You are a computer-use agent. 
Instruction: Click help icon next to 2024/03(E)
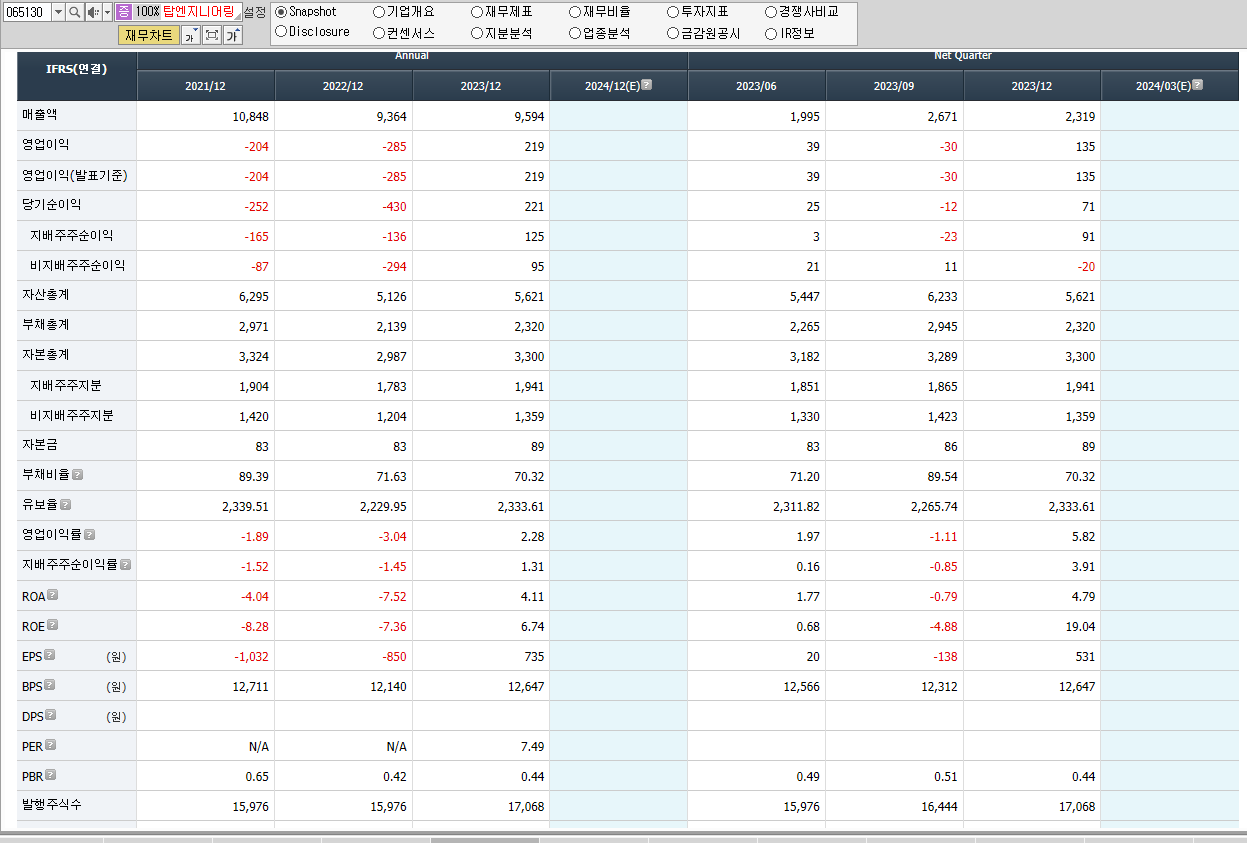[x=1198, y=85]
